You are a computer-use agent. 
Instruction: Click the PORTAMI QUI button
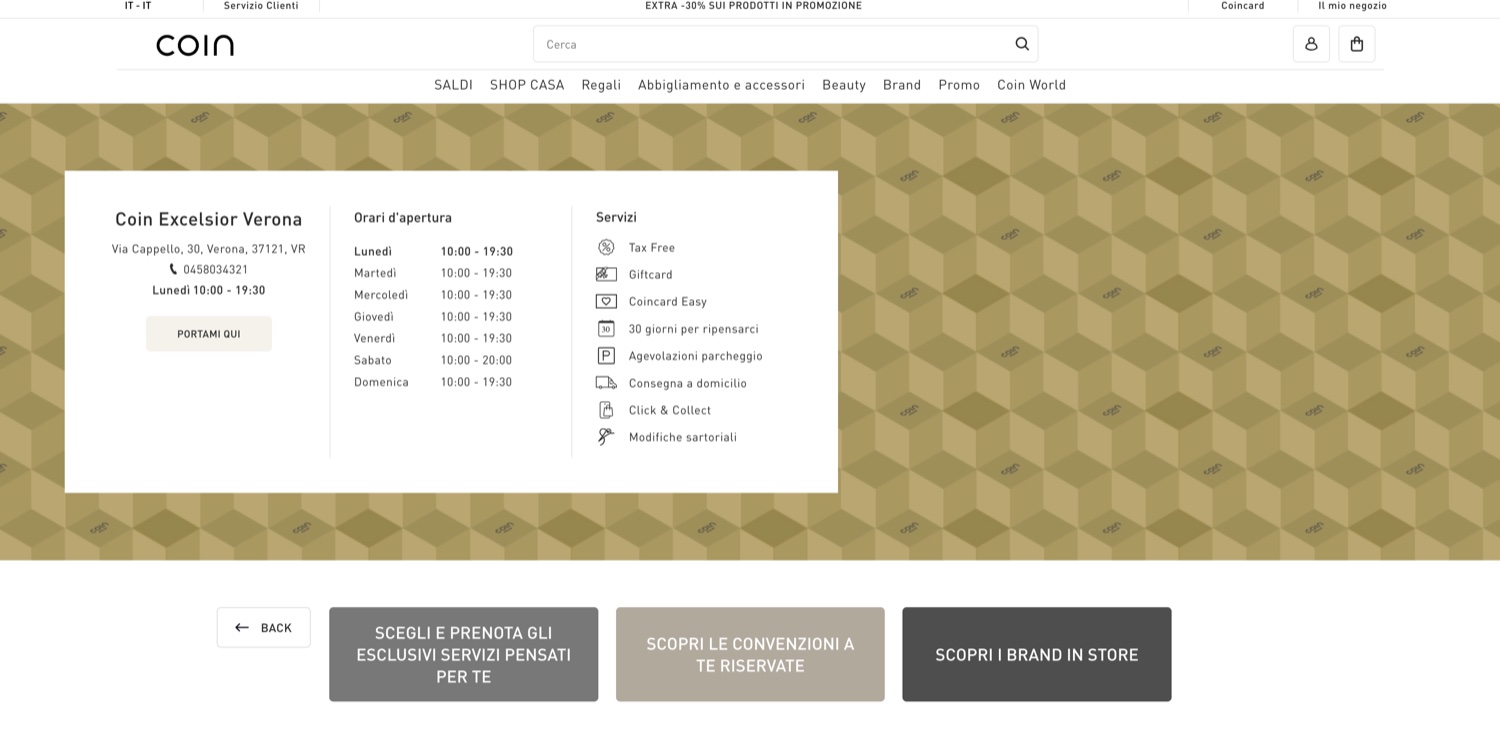209,334
